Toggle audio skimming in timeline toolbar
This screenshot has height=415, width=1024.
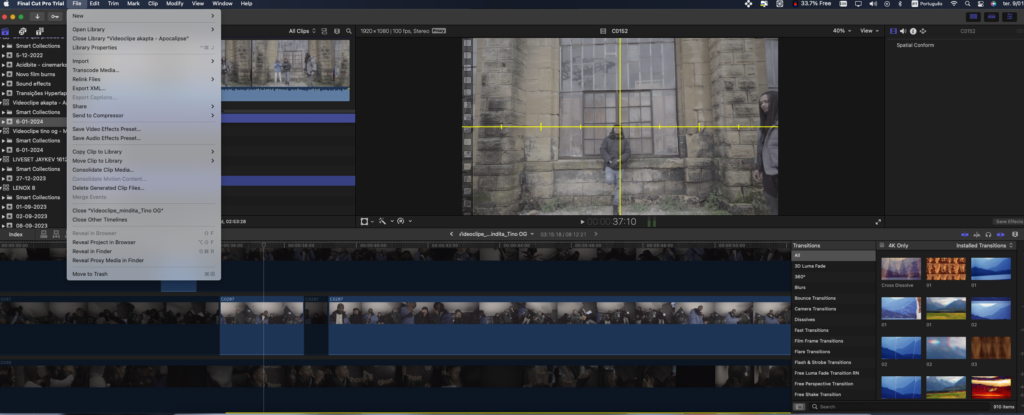tap(976, 234)
